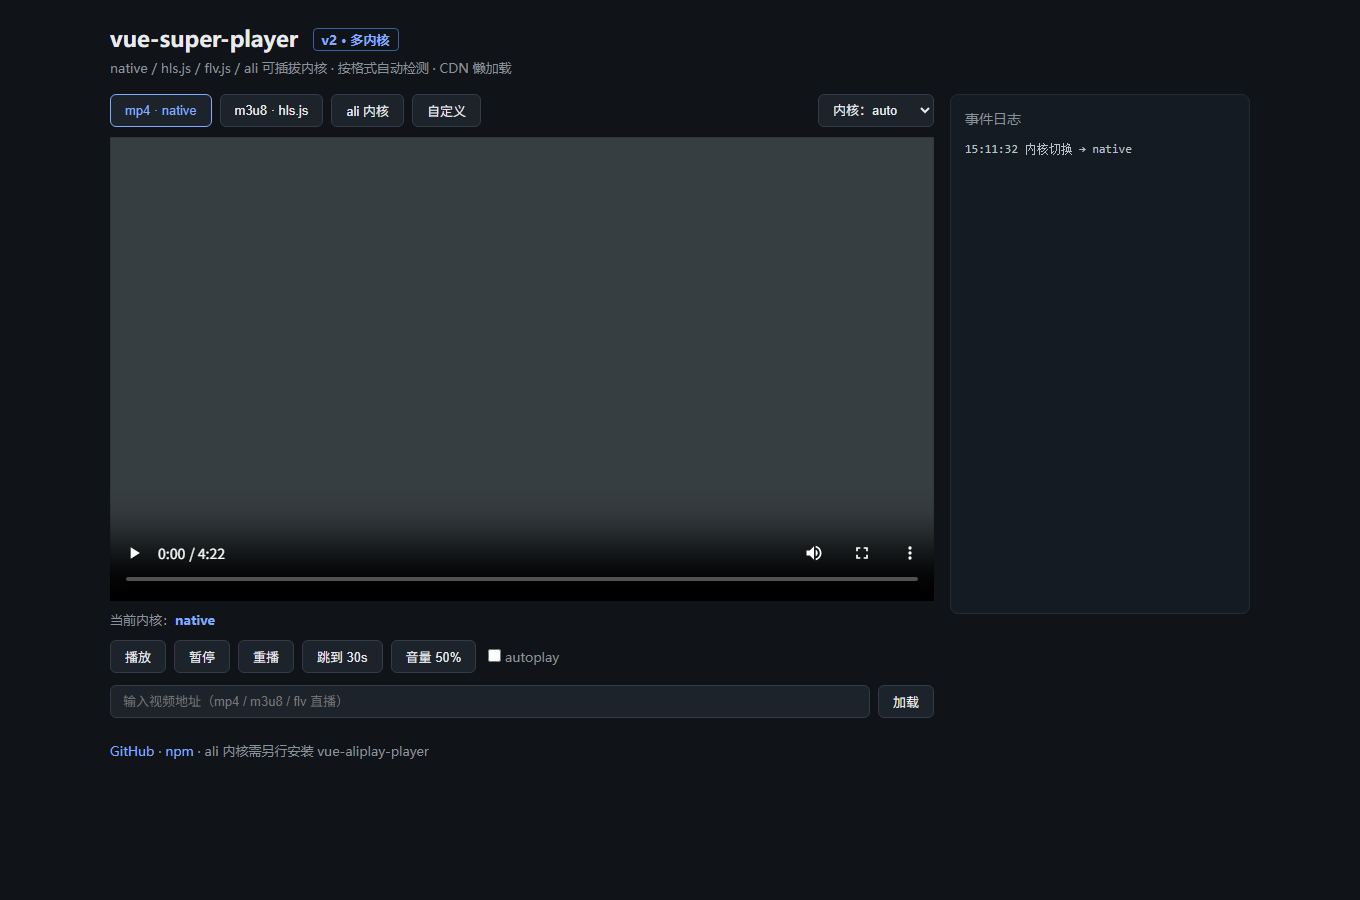
Task: Choose the ali 内核 source tab
Action: click(367, 111)
